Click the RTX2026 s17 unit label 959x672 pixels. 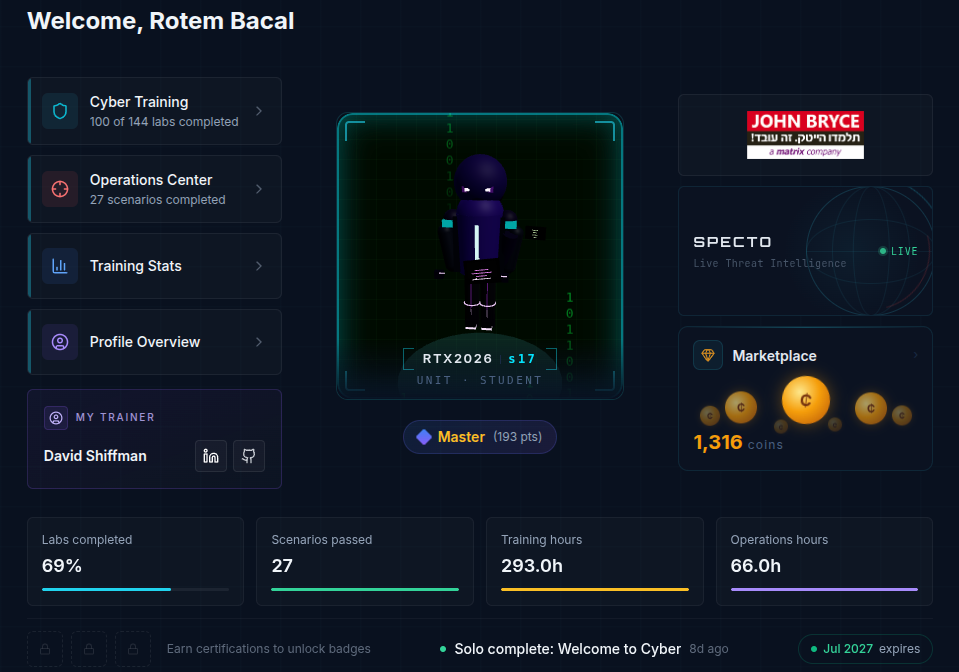click(x=480, y=359)
